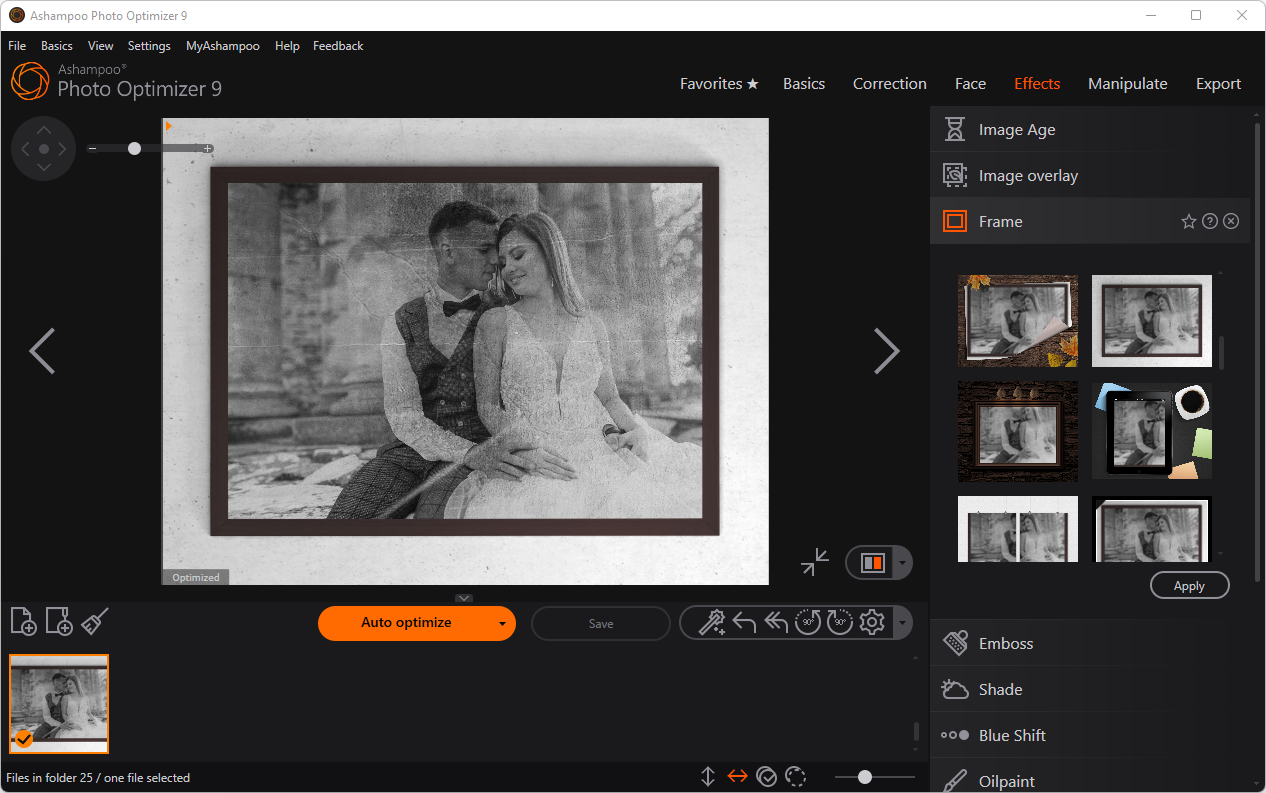The height and width of the screenshot is (793, 1266).
Task: Open the Settings menu
Action: (x=148, y=45)
